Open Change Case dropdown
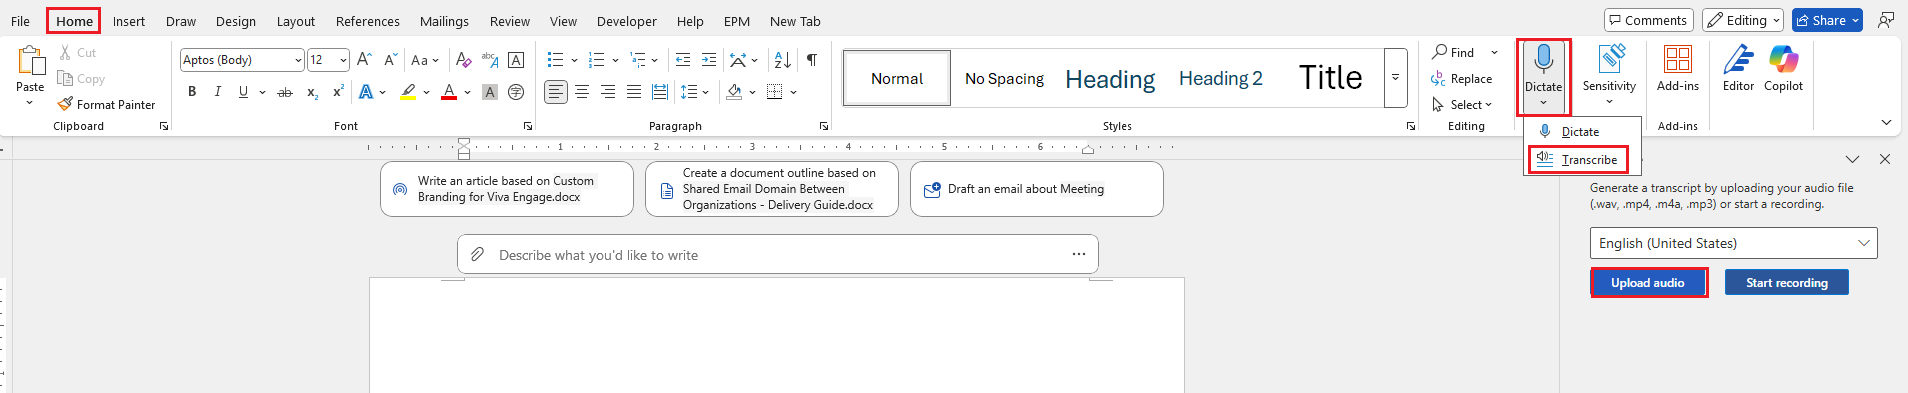 click(x=425, y=60)
